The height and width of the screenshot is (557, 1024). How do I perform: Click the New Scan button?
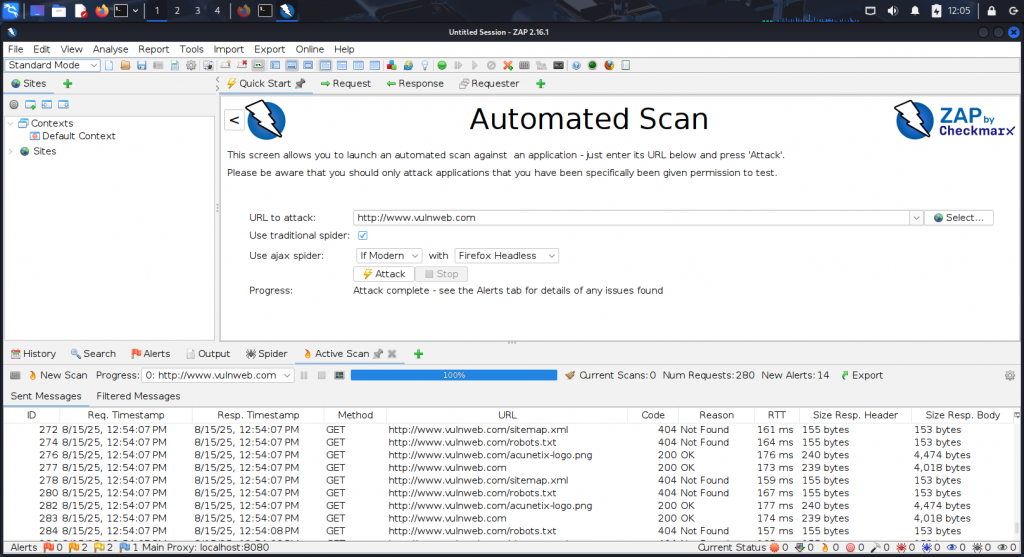pyautogui.click(x=57, y=375)
